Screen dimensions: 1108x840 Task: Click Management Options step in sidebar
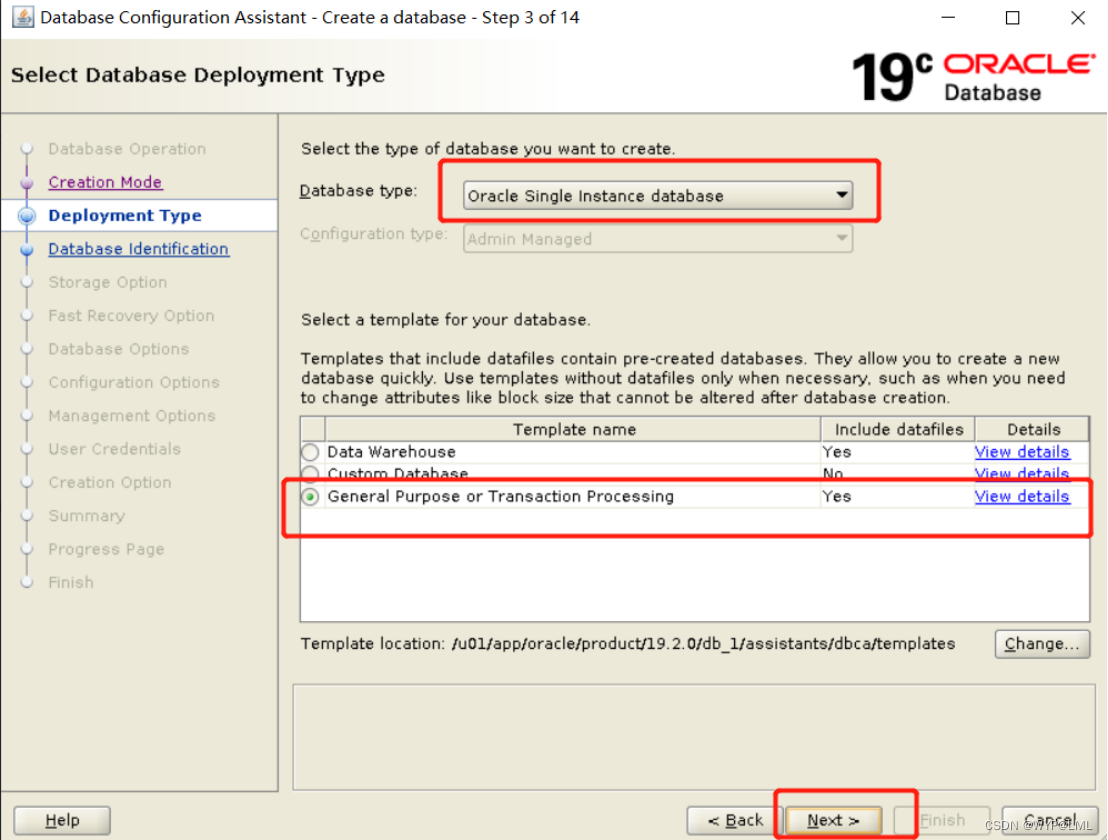[132, 415]
